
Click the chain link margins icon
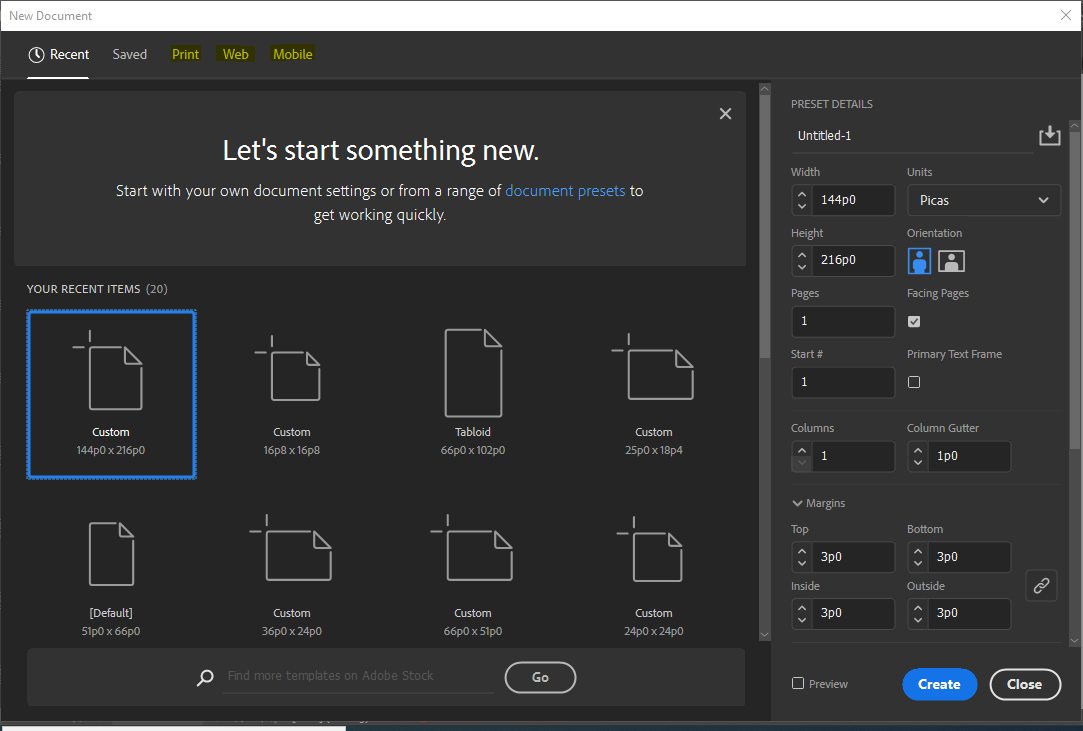pos(1041,585)
